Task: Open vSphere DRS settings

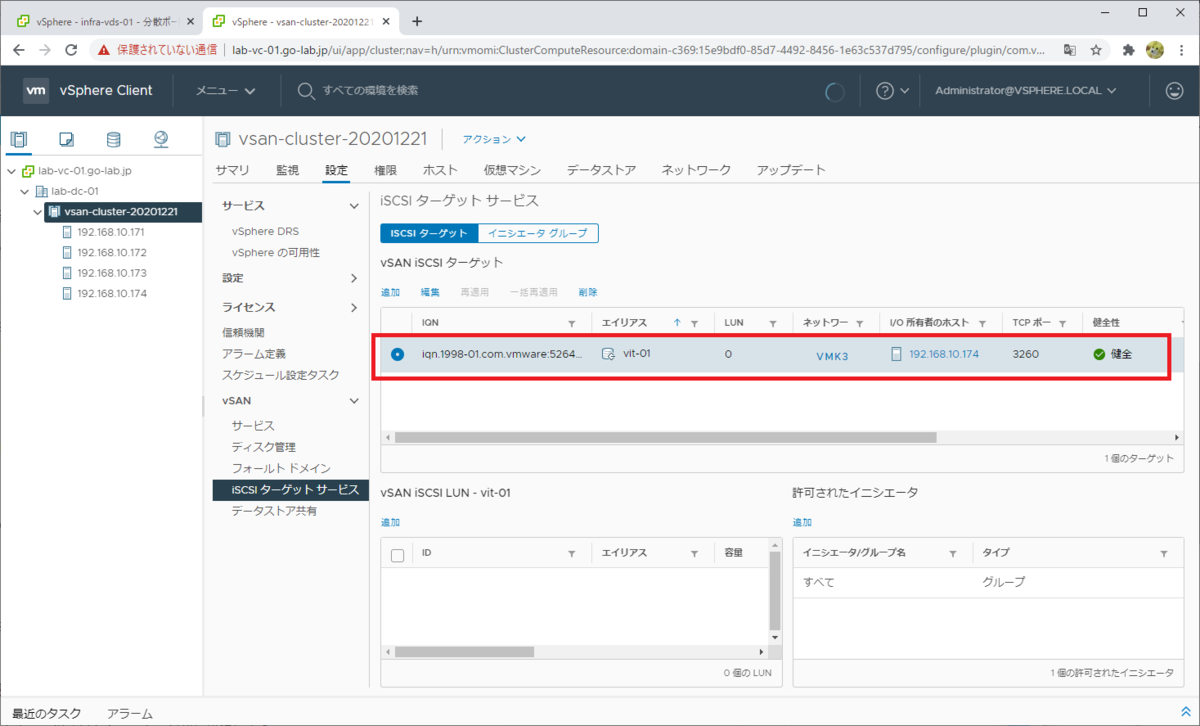Action: [265, 231]
